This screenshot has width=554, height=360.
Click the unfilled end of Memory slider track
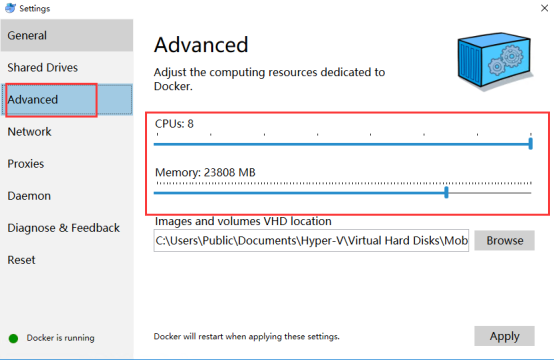[490, 193]
